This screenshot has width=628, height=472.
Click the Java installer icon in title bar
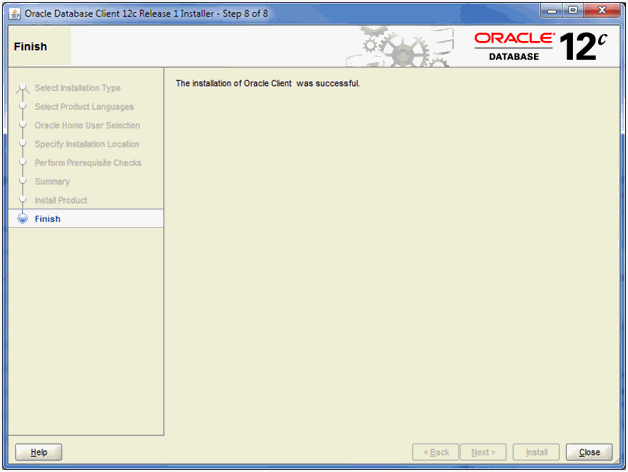point(14,14)
